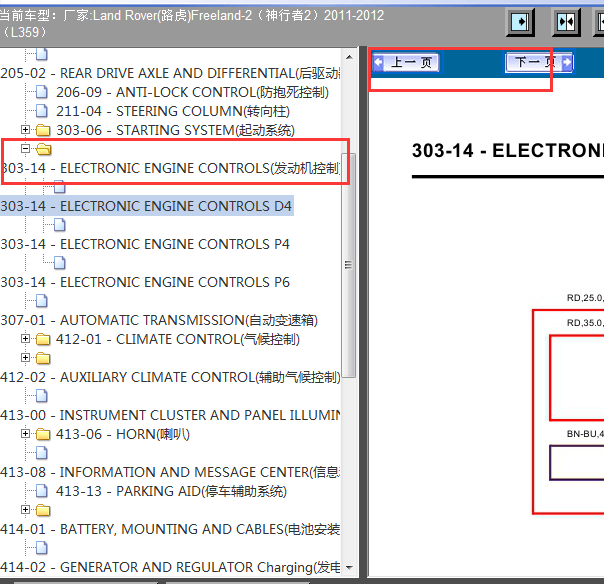Select 414-01 Battery, Mounting and Cables

point(170,529)
